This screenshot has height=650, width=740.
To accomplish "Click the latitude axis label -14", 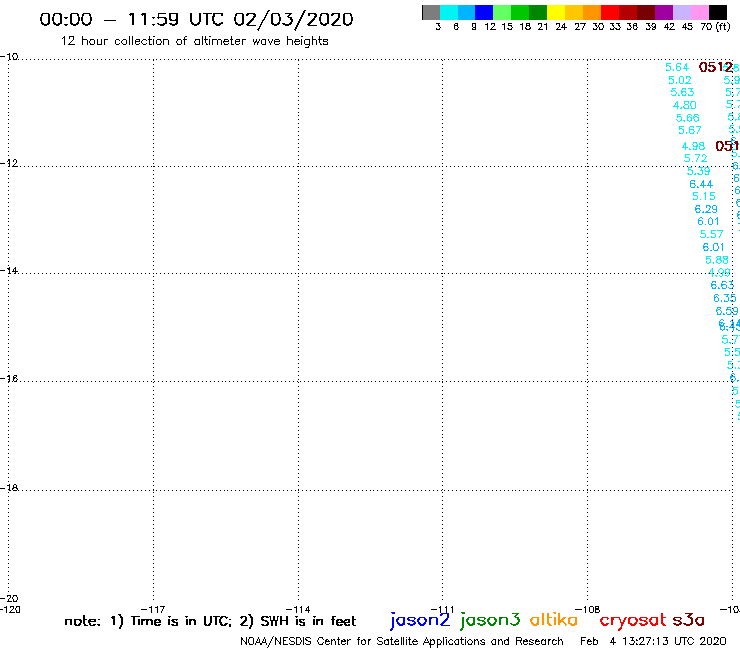I will 9,270.
